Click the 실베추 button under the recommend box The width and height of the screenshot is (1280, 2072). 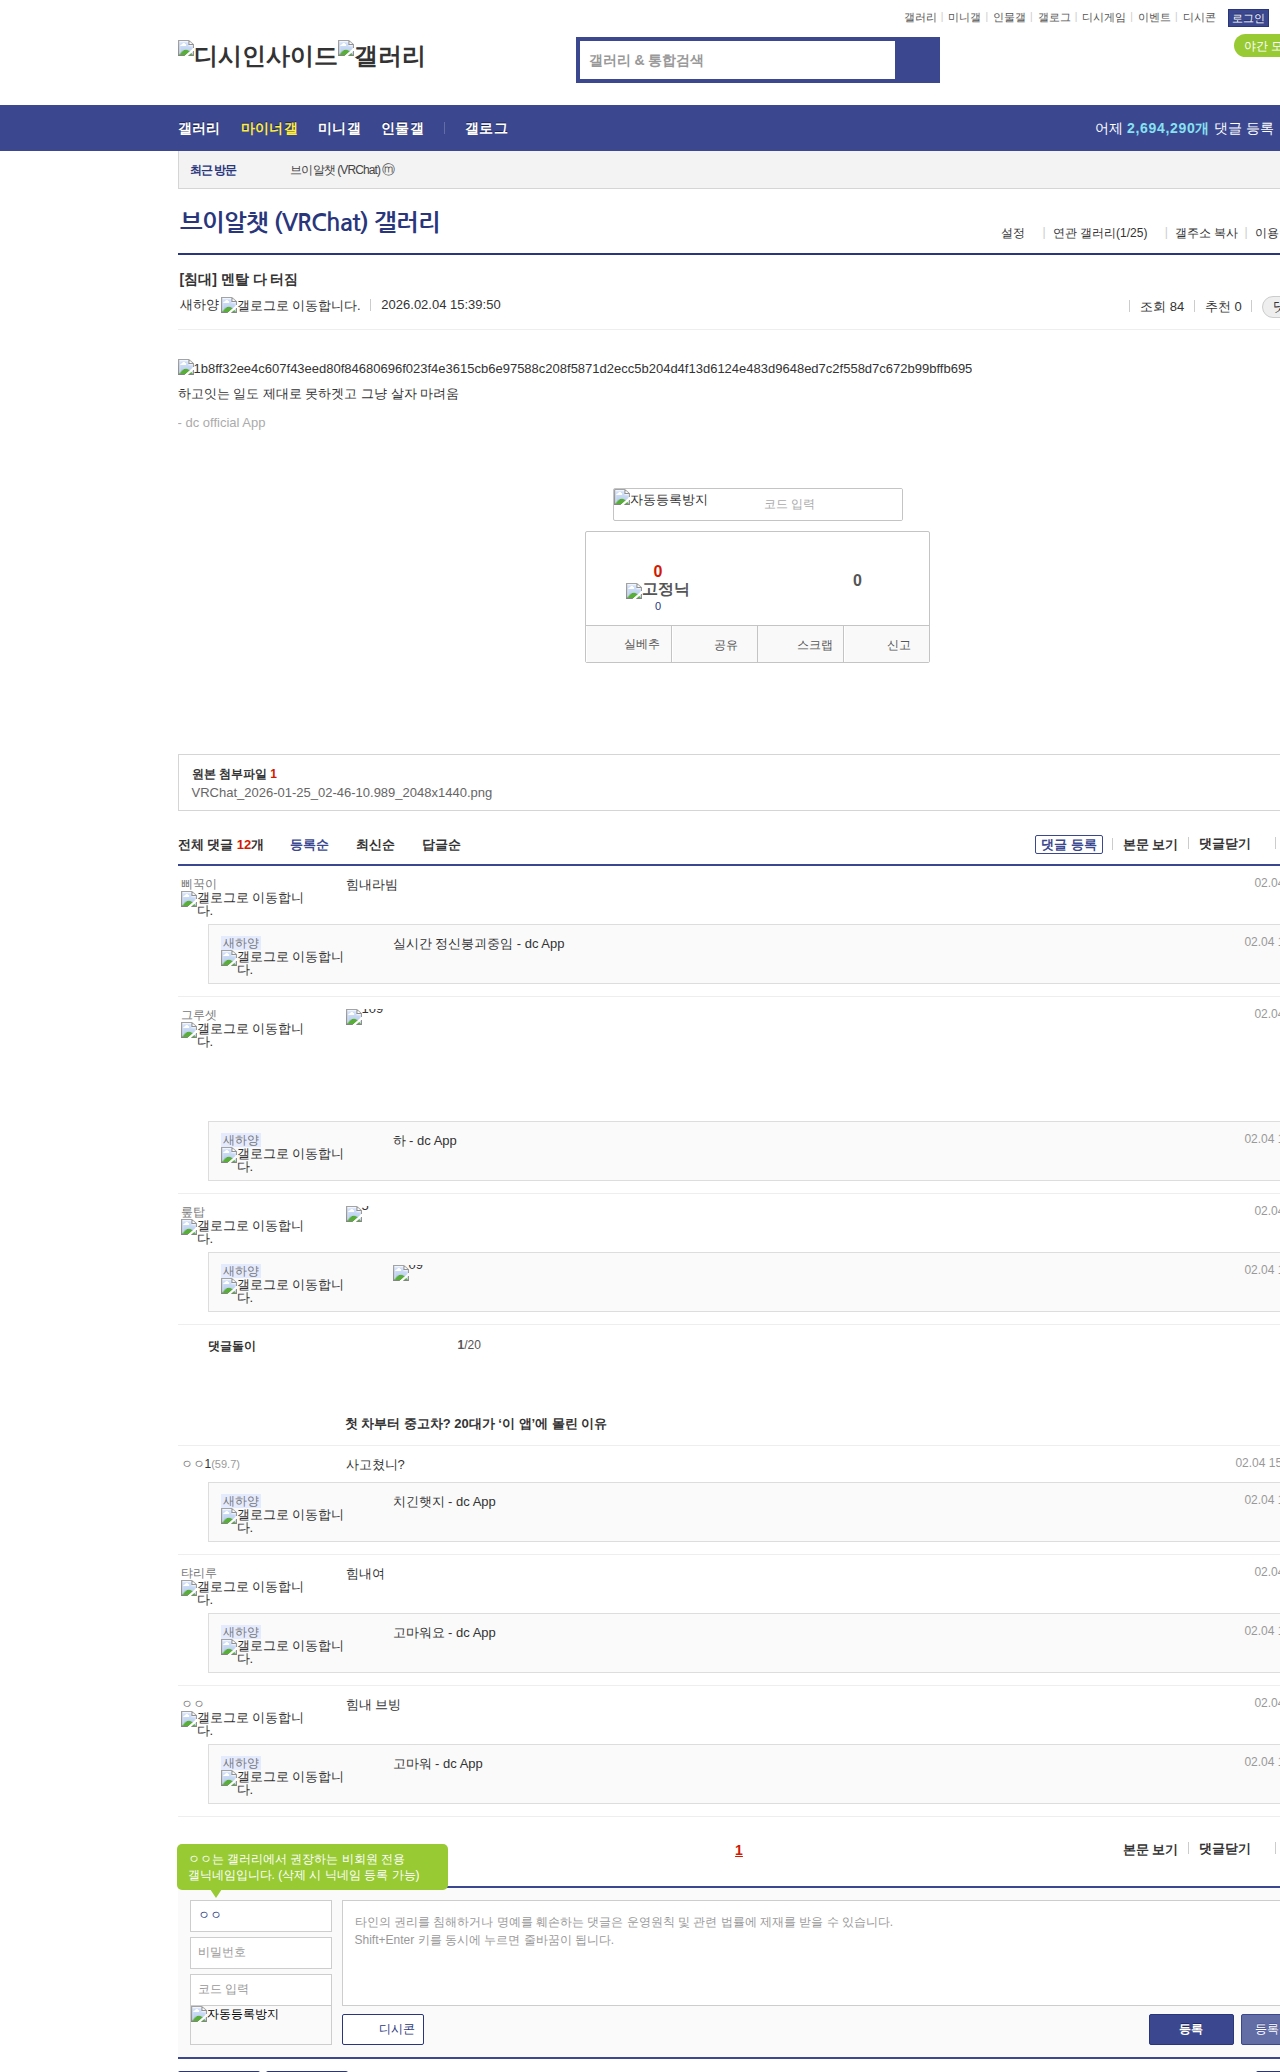(x=641, y=645)
